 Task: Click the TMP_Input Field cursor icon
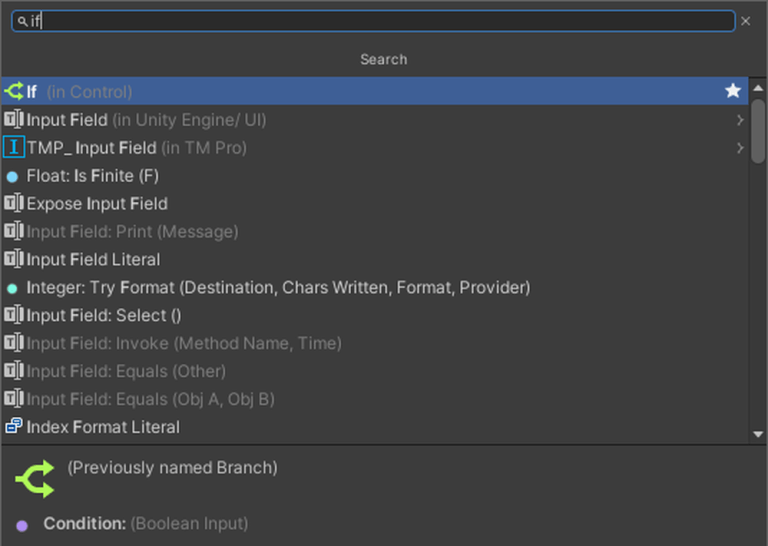[14, 148]
